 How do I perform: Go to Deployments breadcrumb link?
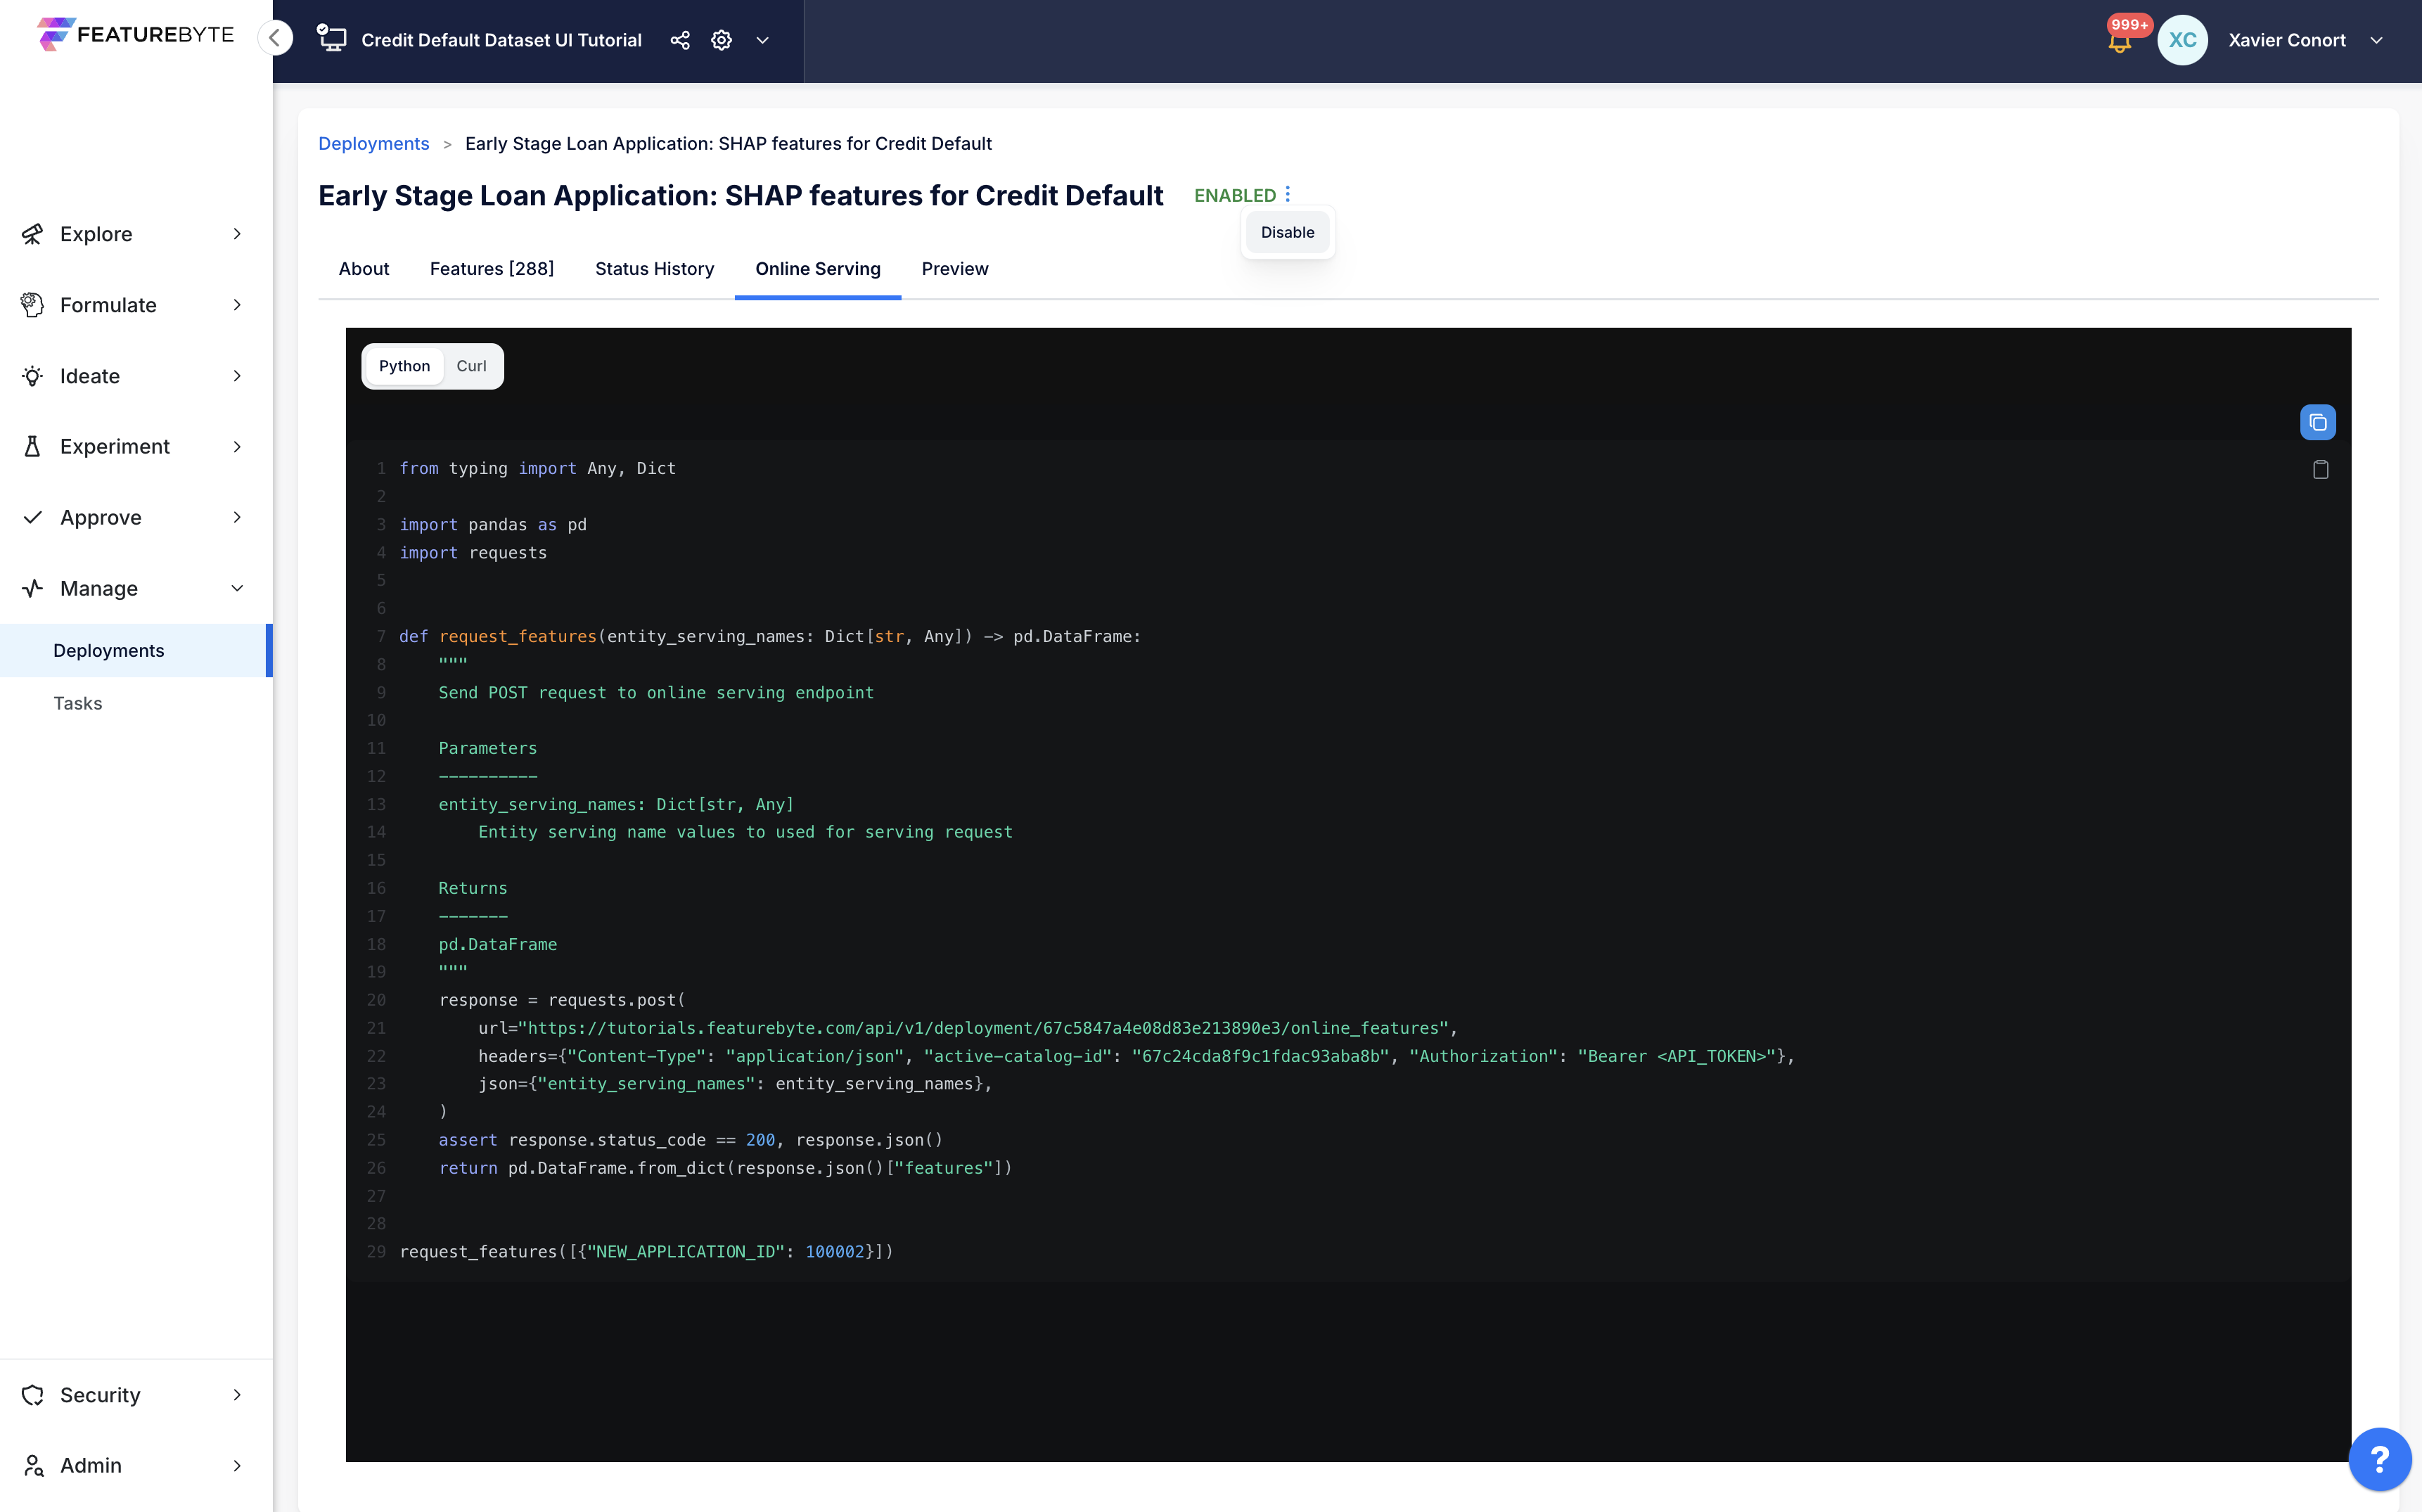373,143
